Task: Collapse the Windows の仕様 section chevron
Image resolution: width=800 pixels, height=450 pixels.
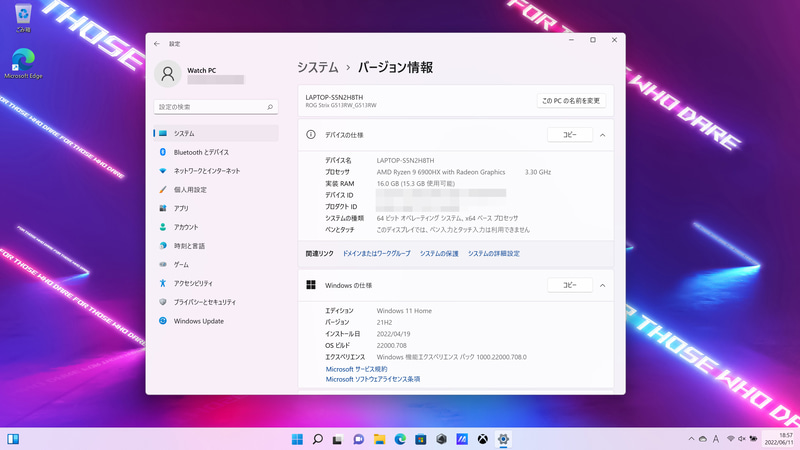Action: pos(603,285)
